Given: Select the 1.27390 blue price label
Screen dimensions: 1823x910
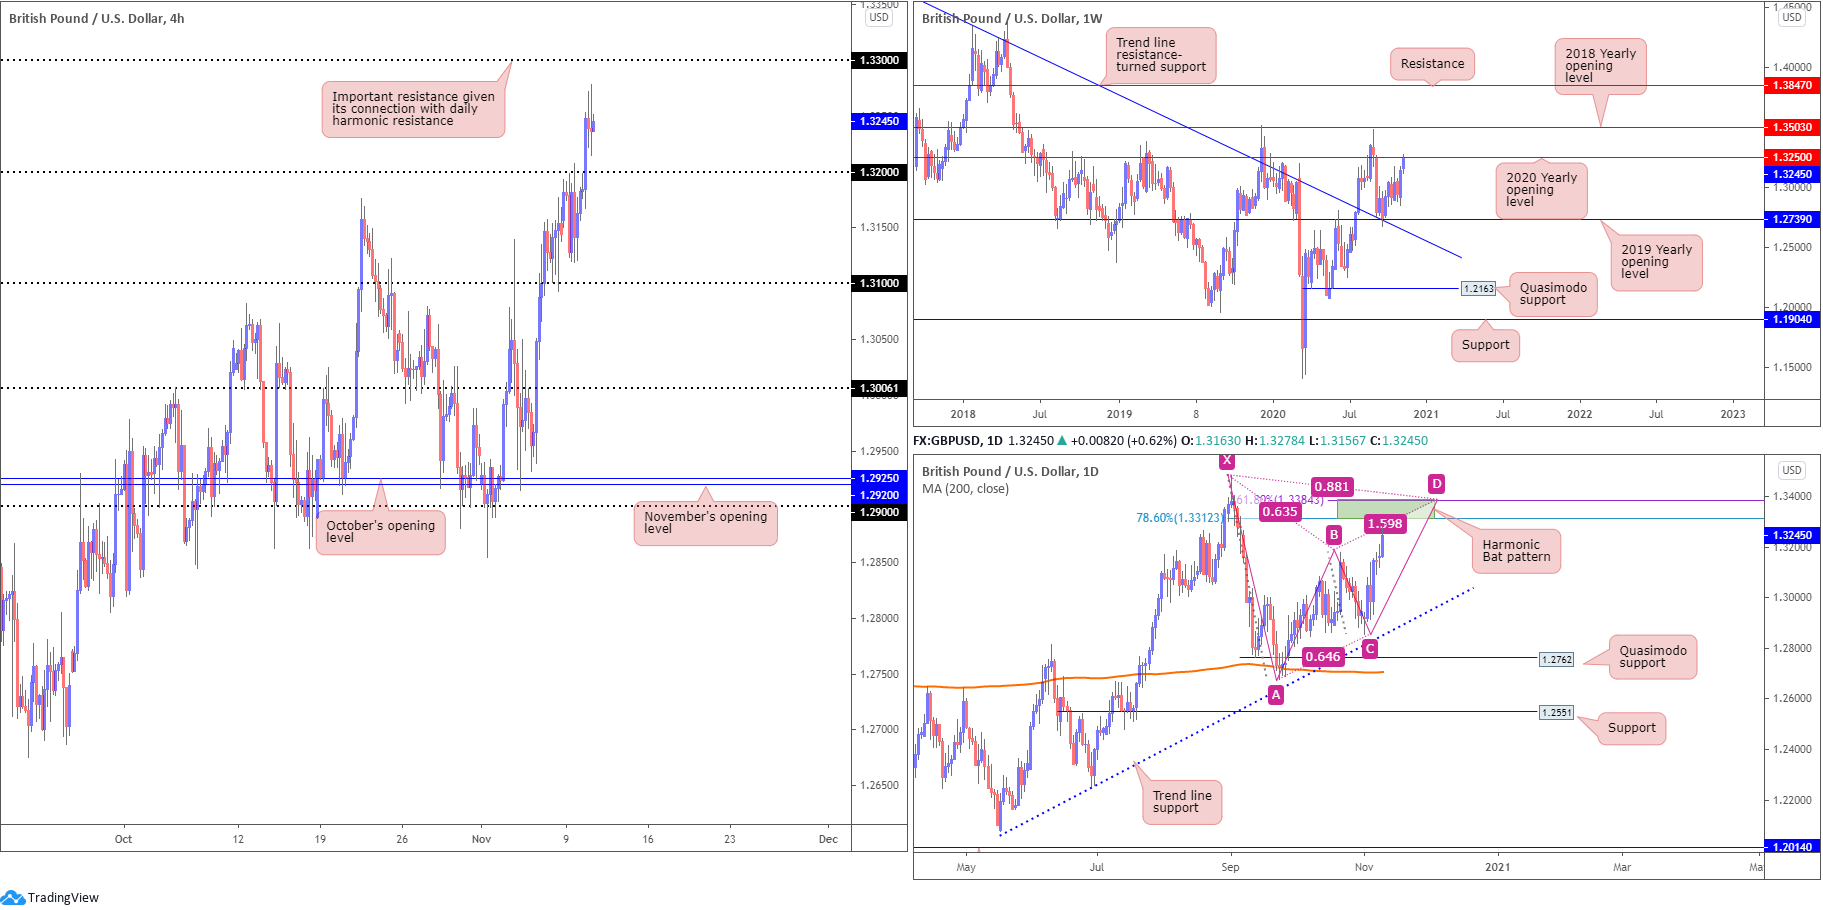Looking at the screenshot, I should pyautogui.click(x=1792, y=219).
